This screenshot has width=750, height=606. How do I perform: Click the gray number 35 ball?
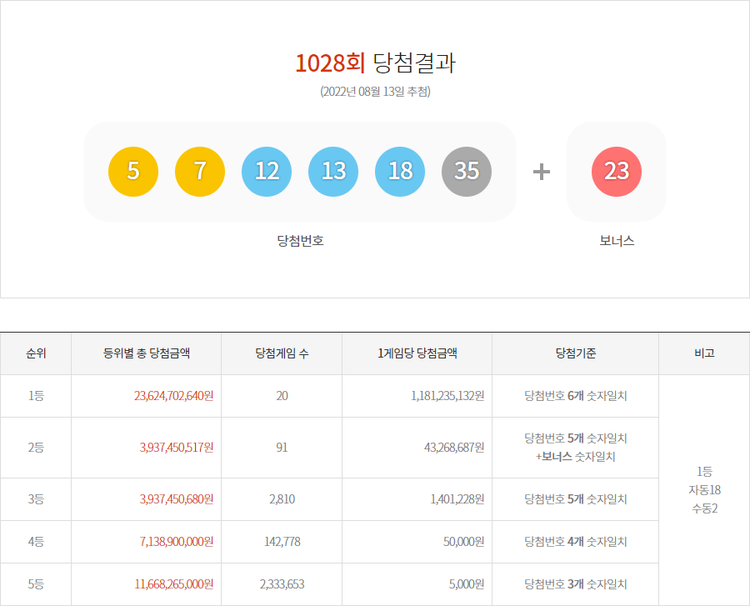[x=467, y=171]
